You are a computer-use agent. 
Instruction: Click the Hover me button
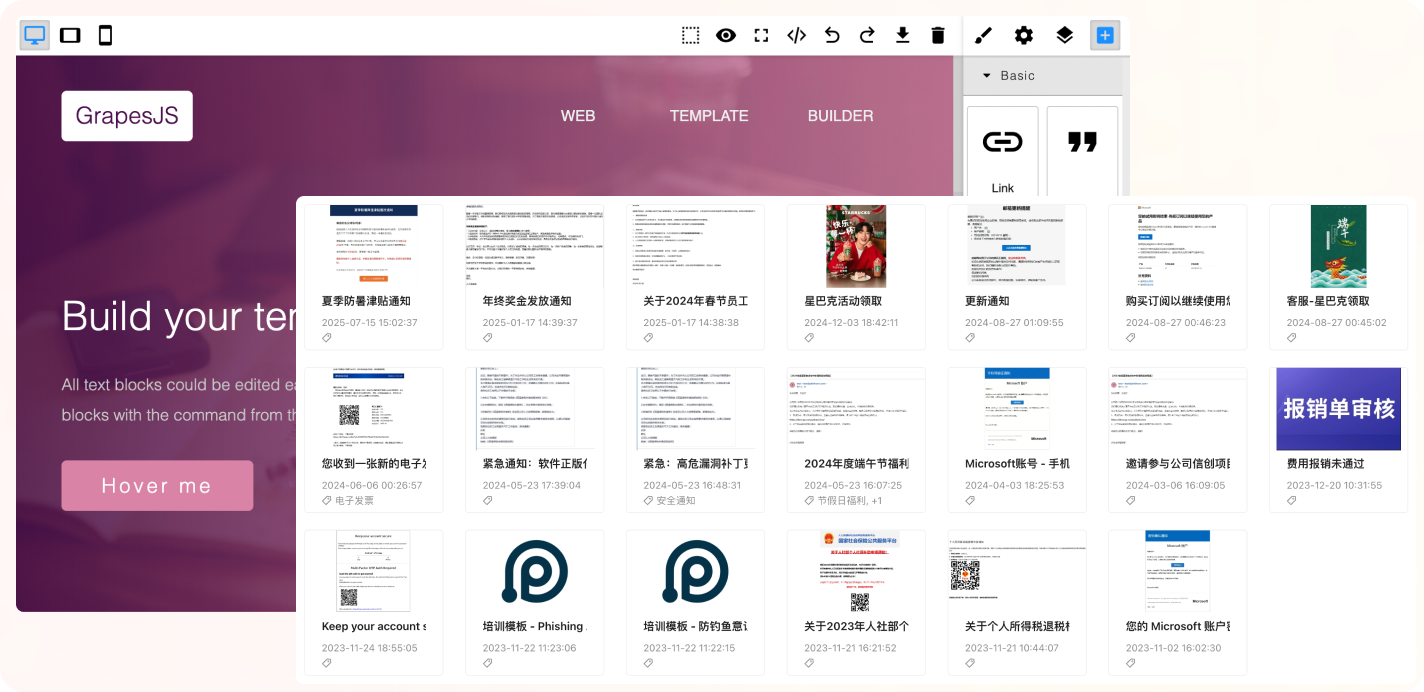[157, 486]
